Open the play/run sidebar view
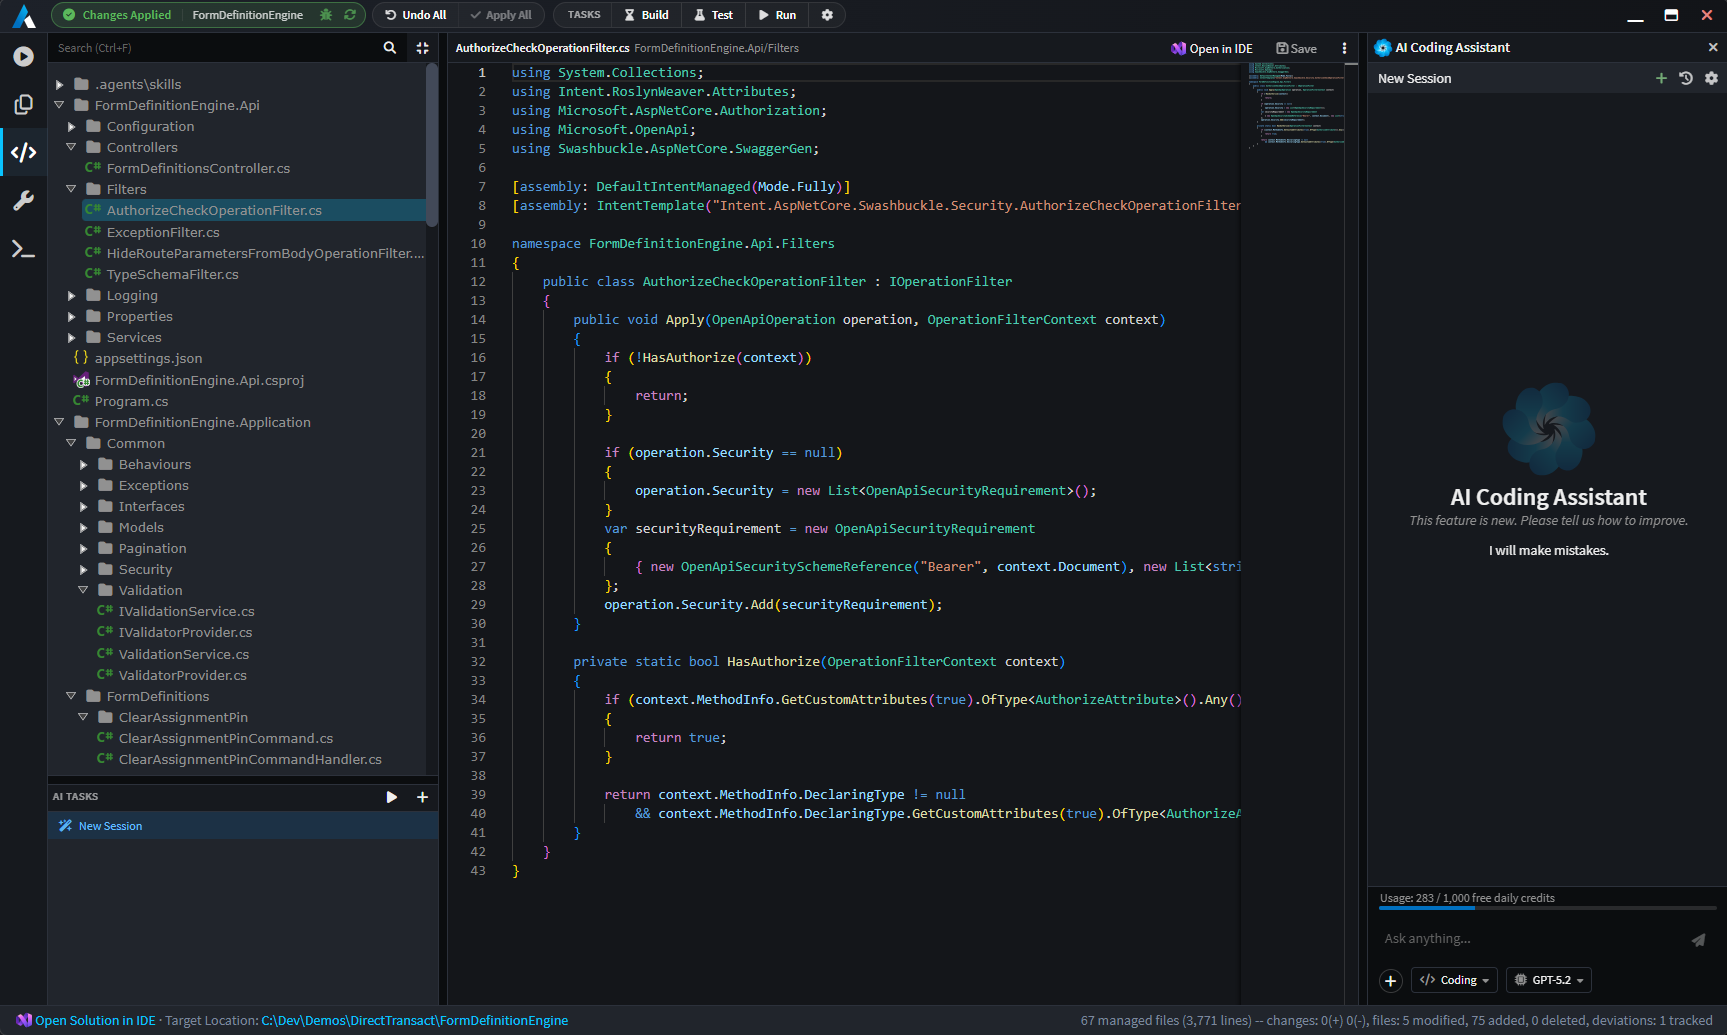 click(23, 57)
